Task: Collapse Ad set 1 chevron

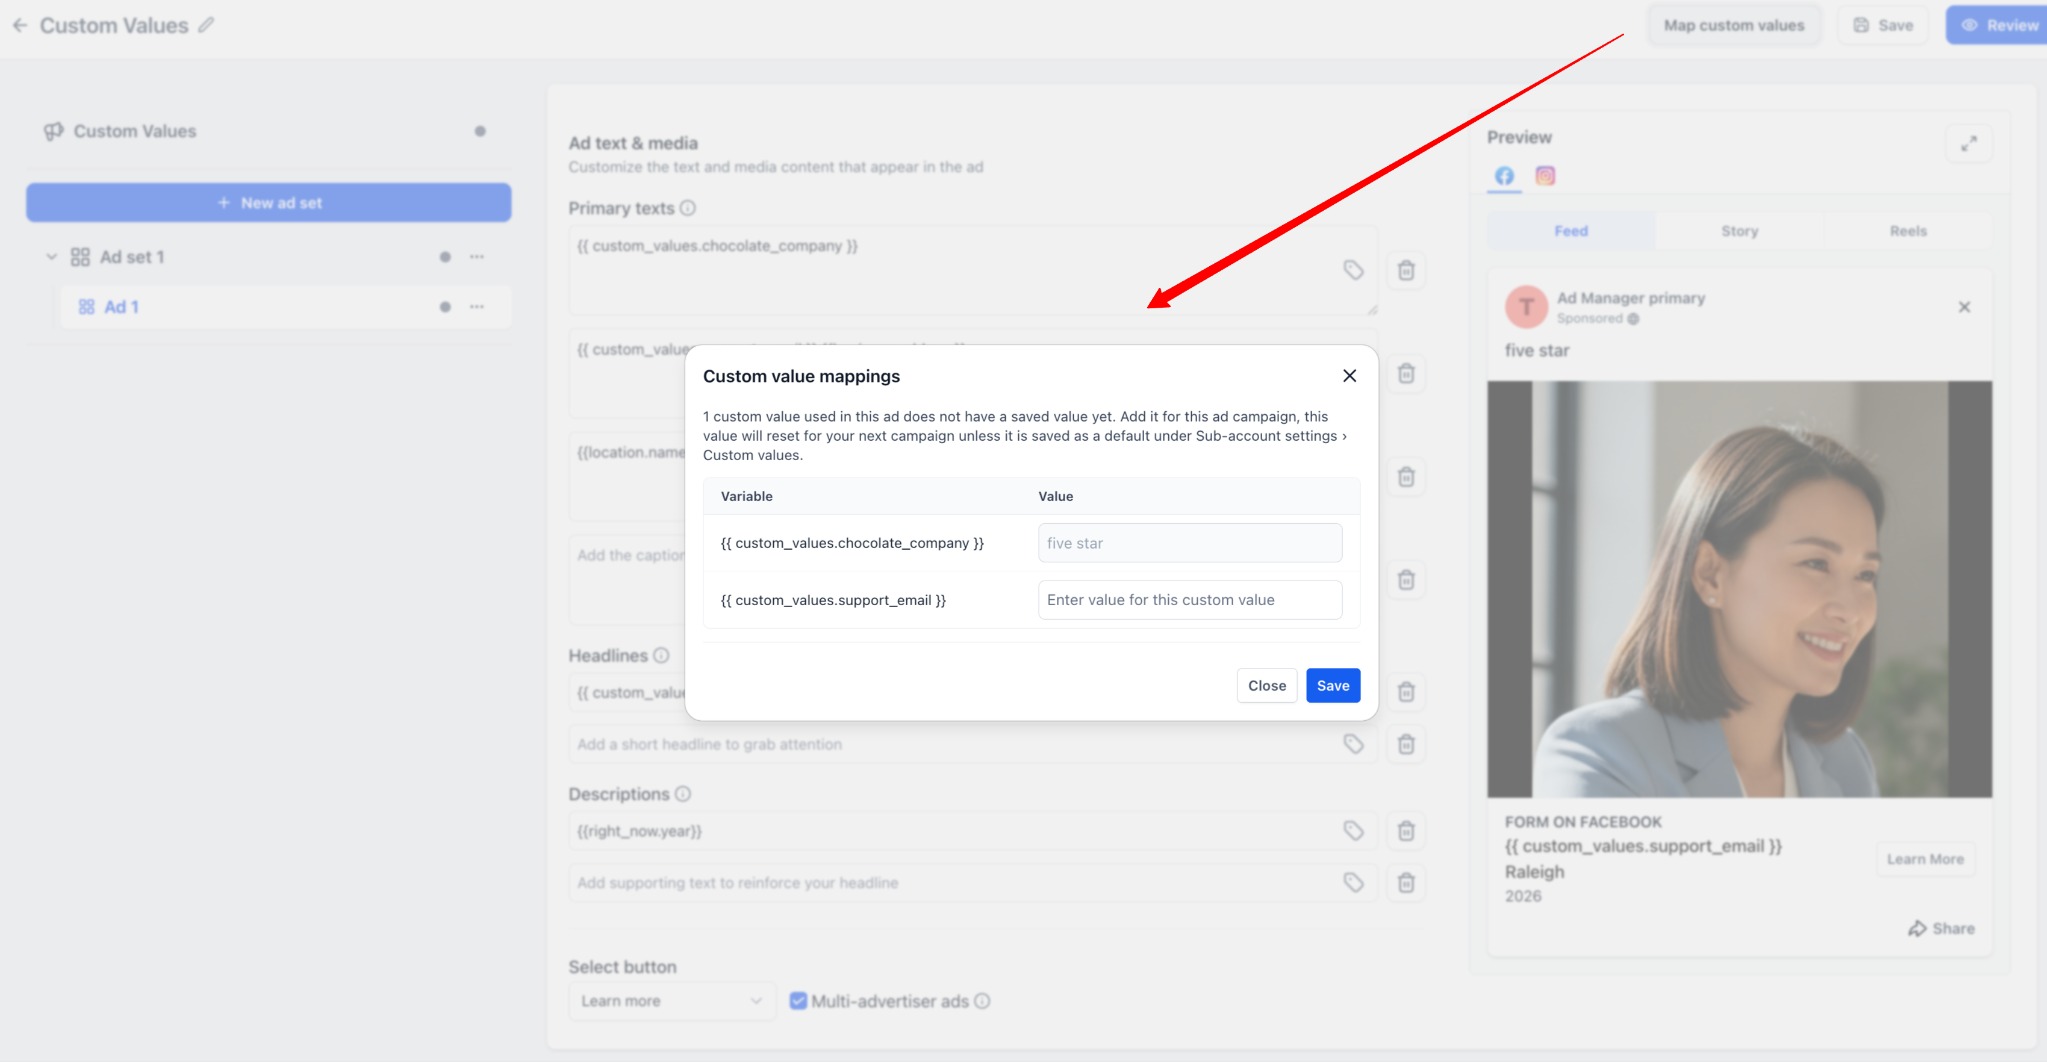Action: coord(51,257)
